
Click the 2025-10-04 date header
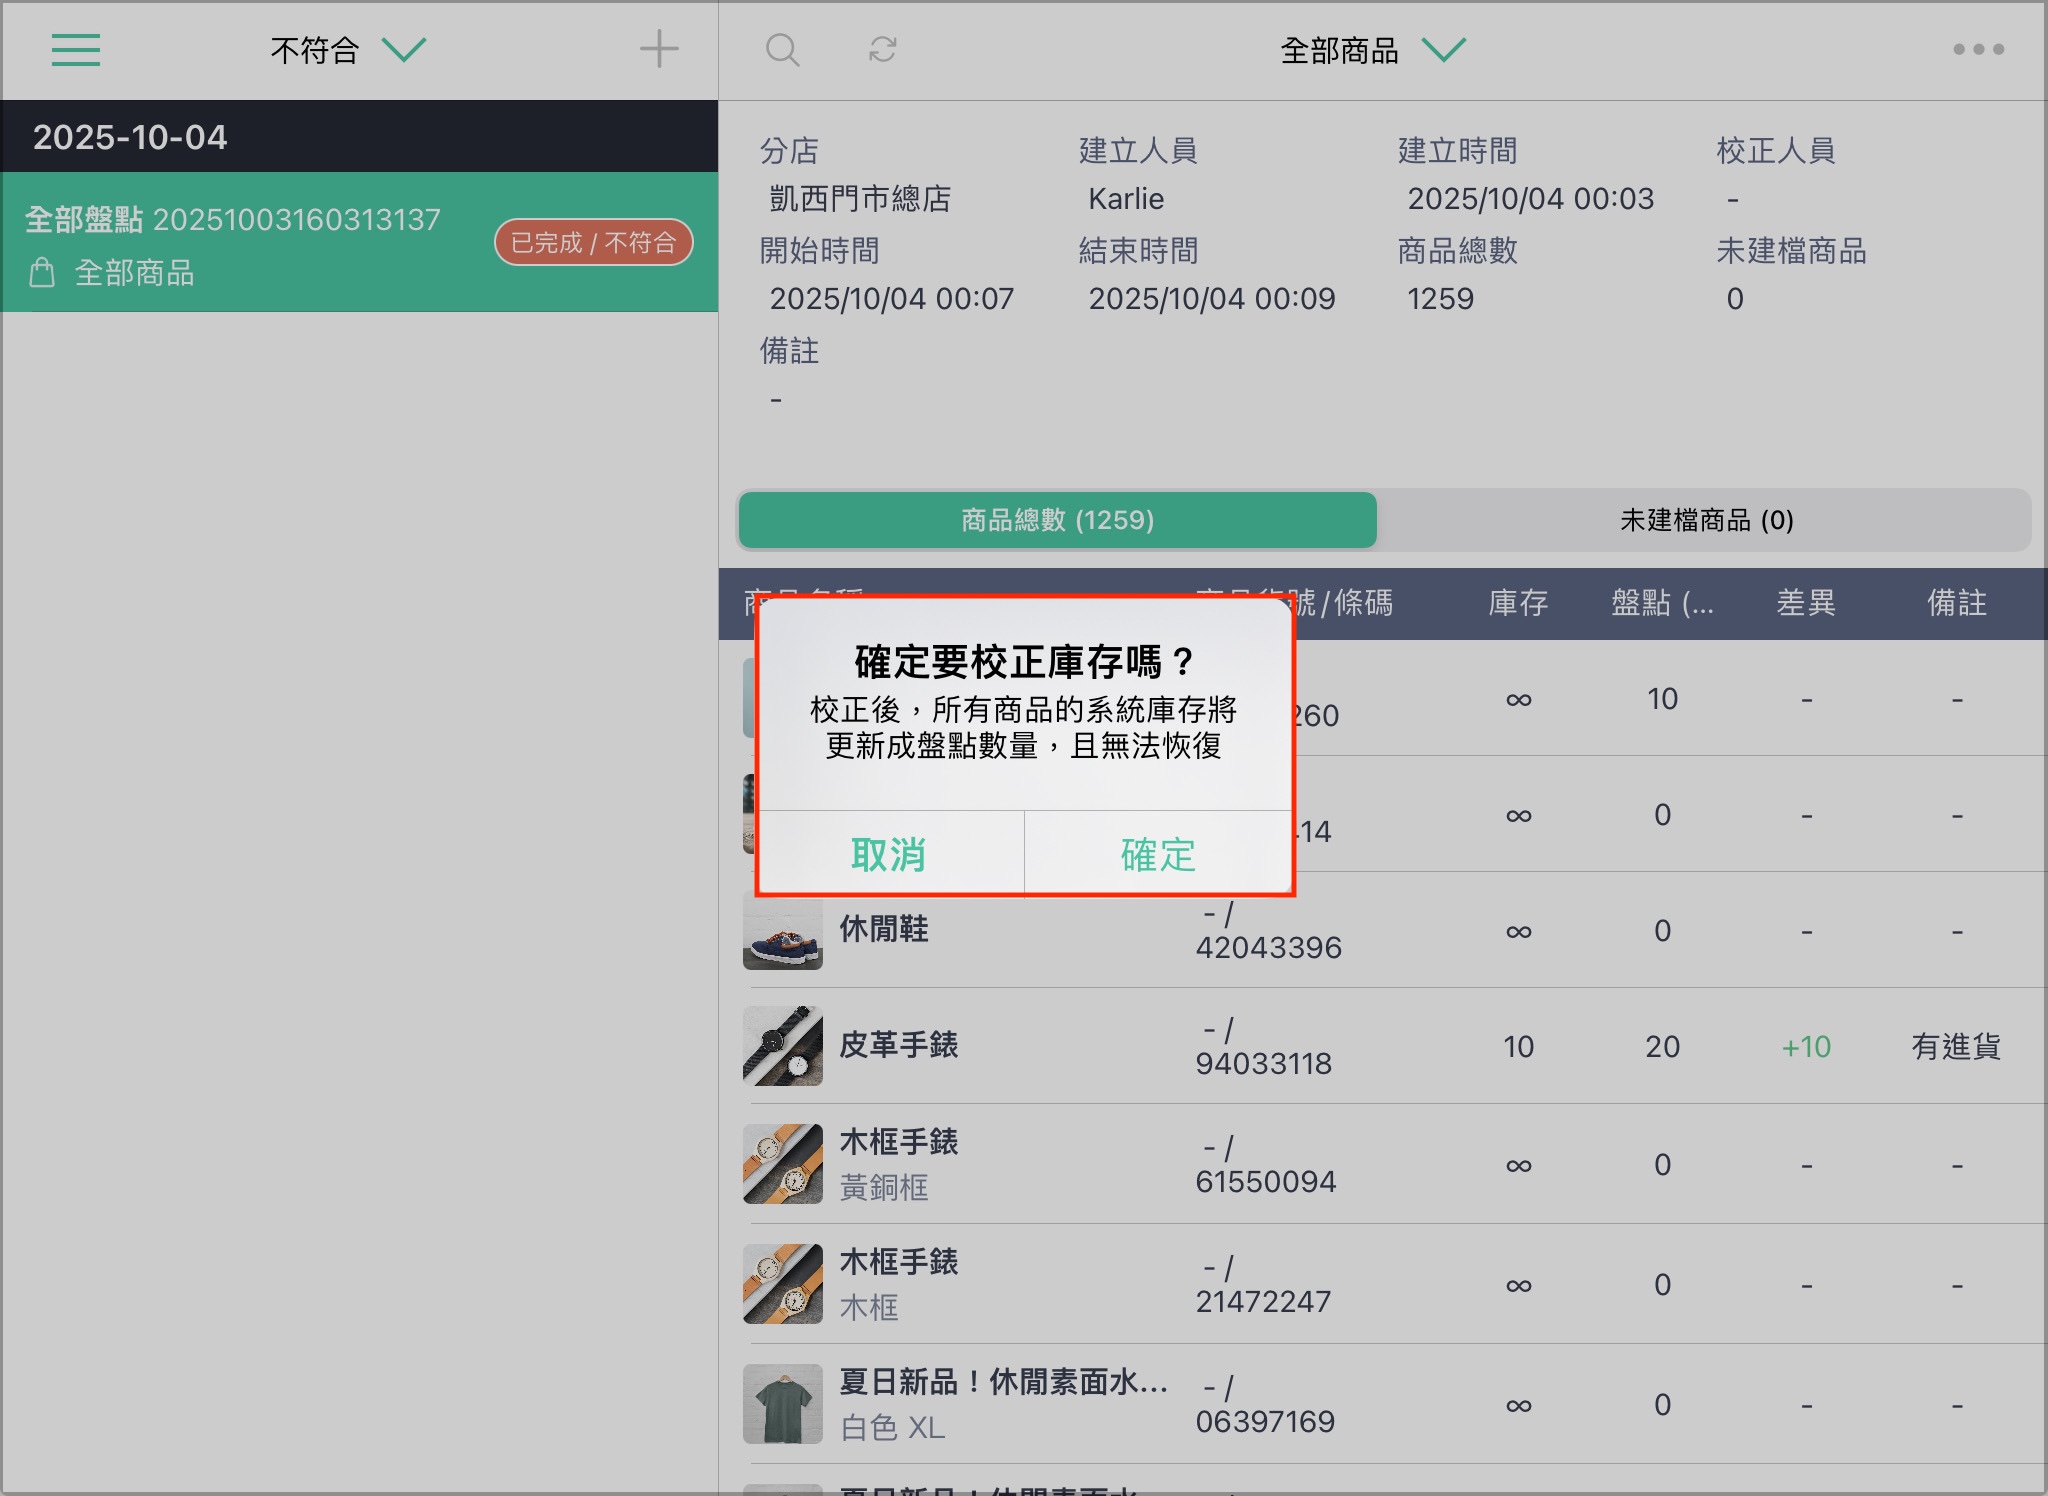point(130,137)
